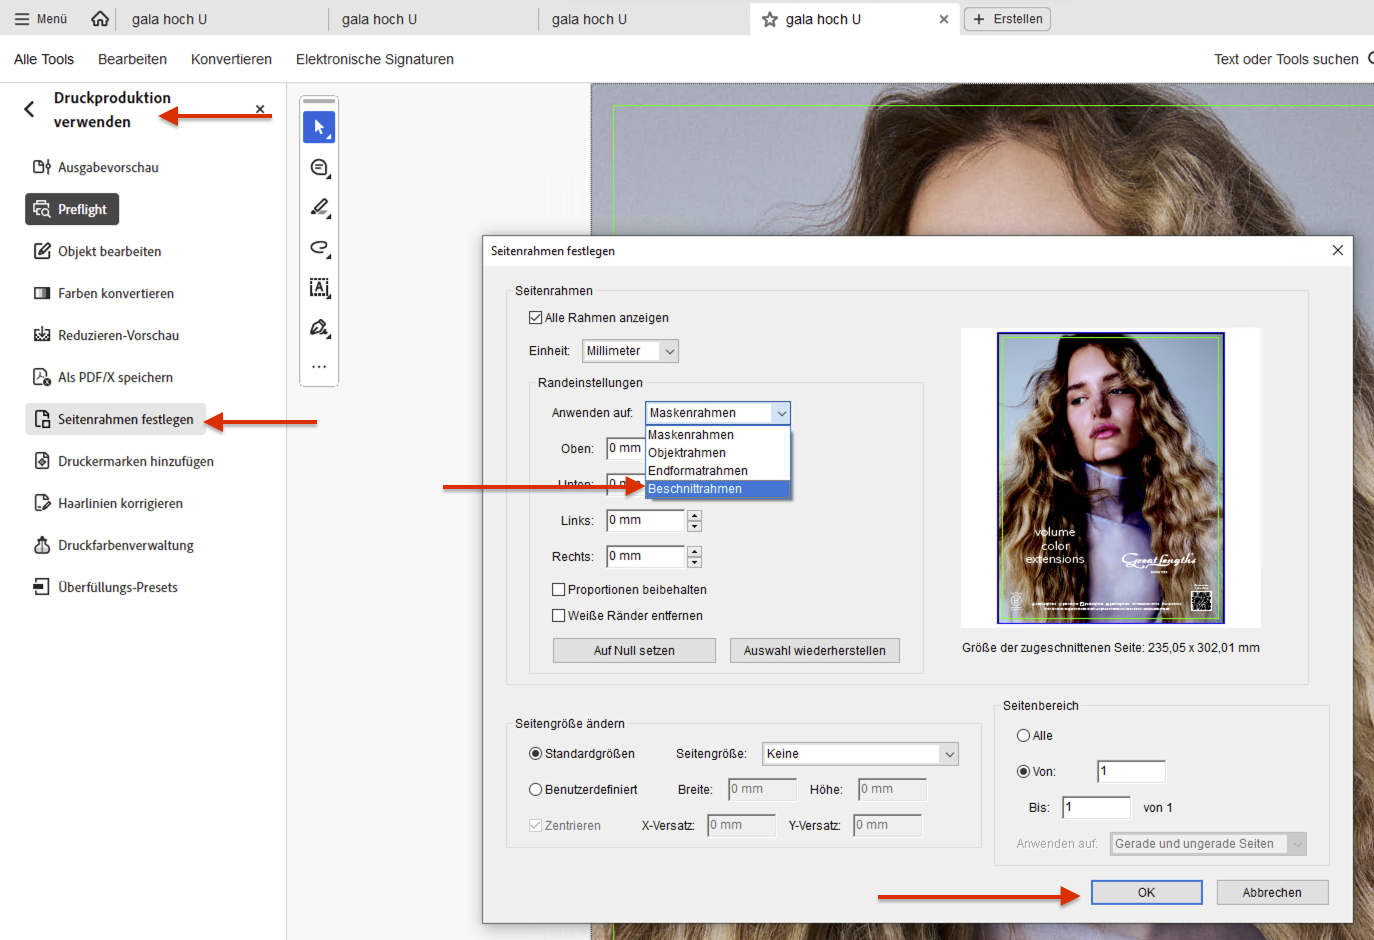Activate the text selection AI tool
This screenshot has width=1374, height=940.
pyautogui.click(x=319, y=288)
